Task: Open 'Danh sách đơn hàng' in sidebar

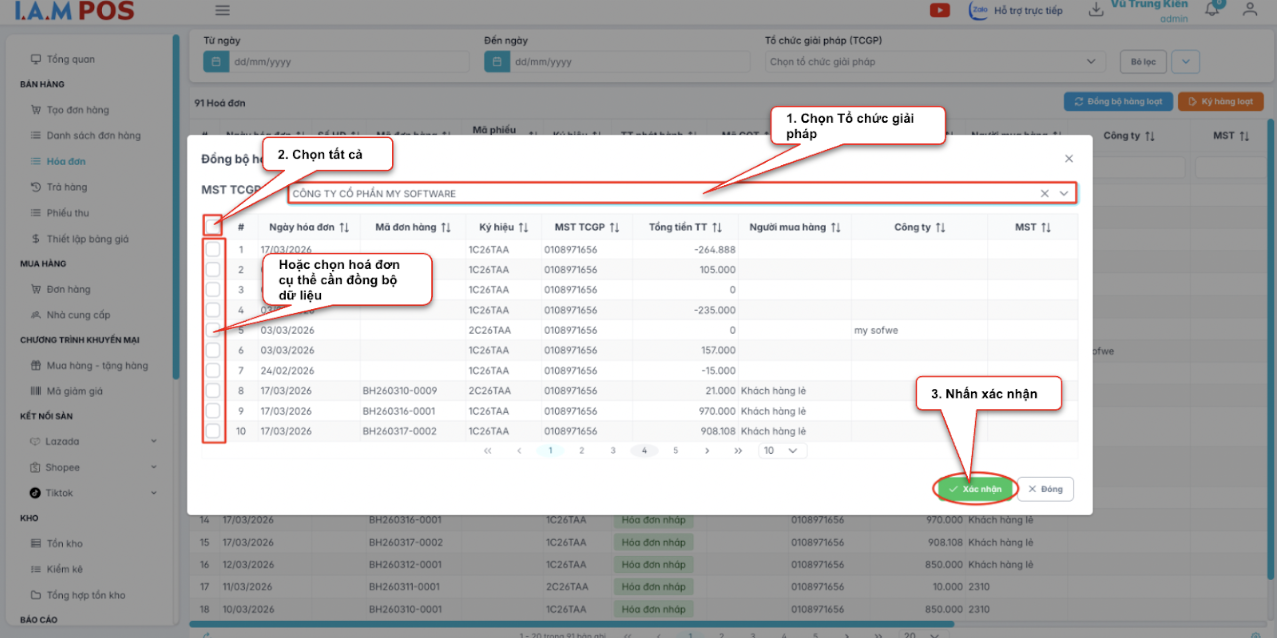Action: tap(93, 135)
